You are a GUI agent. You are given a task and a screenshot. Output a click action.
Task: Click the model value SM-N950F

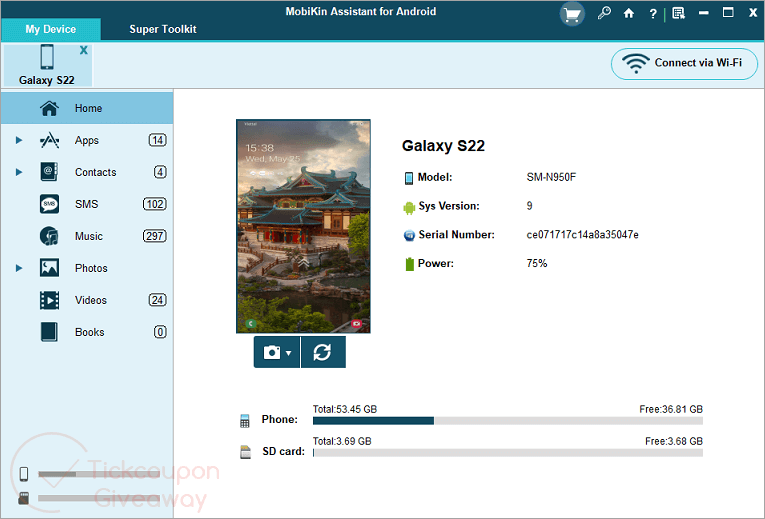point(551,178)
